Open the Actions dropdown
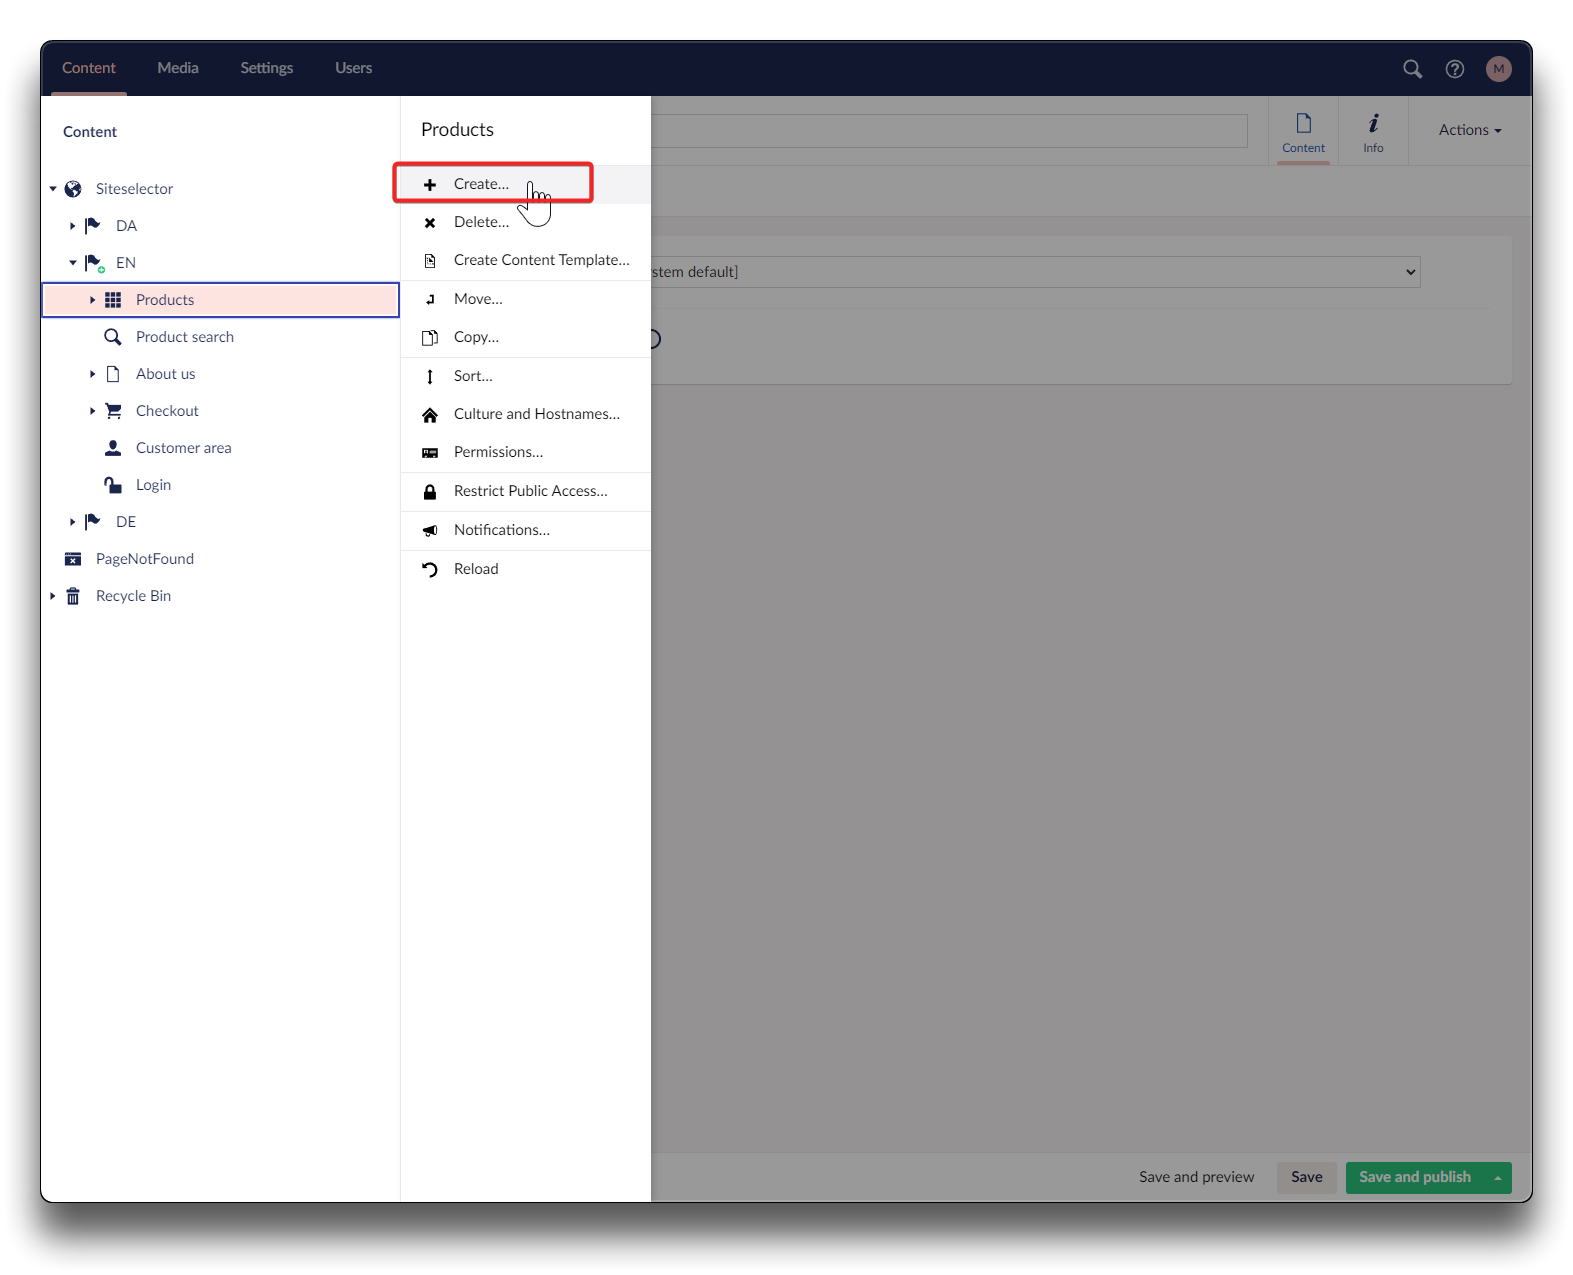This screenshot has height=1275, width=1573. tap(1469, 130)
